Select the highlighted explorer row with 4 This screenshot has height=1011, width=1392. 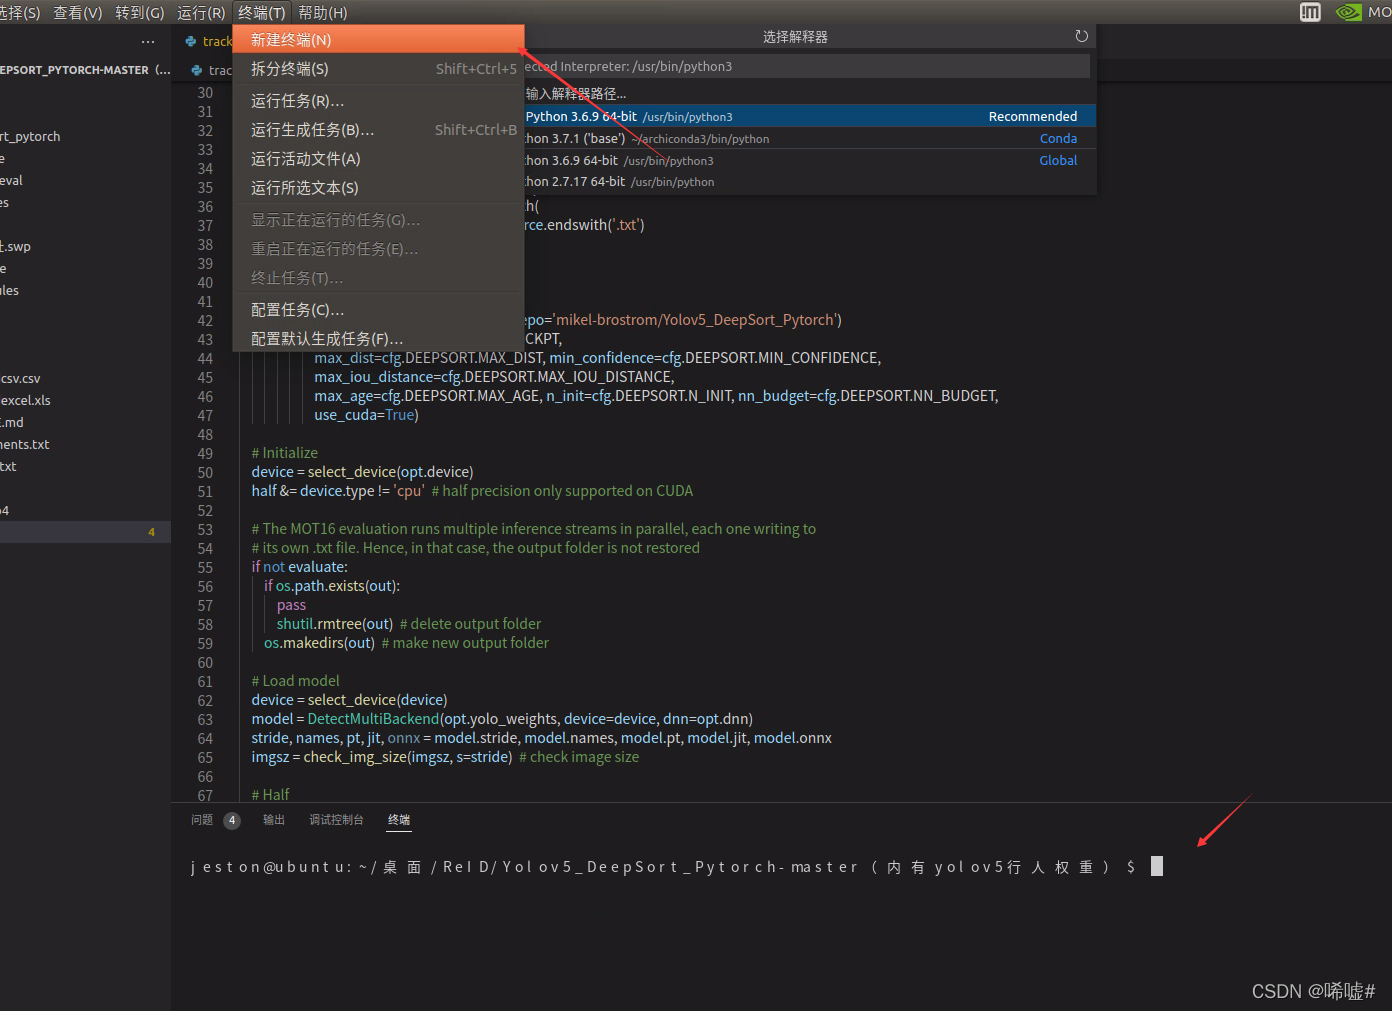[85, 532]
